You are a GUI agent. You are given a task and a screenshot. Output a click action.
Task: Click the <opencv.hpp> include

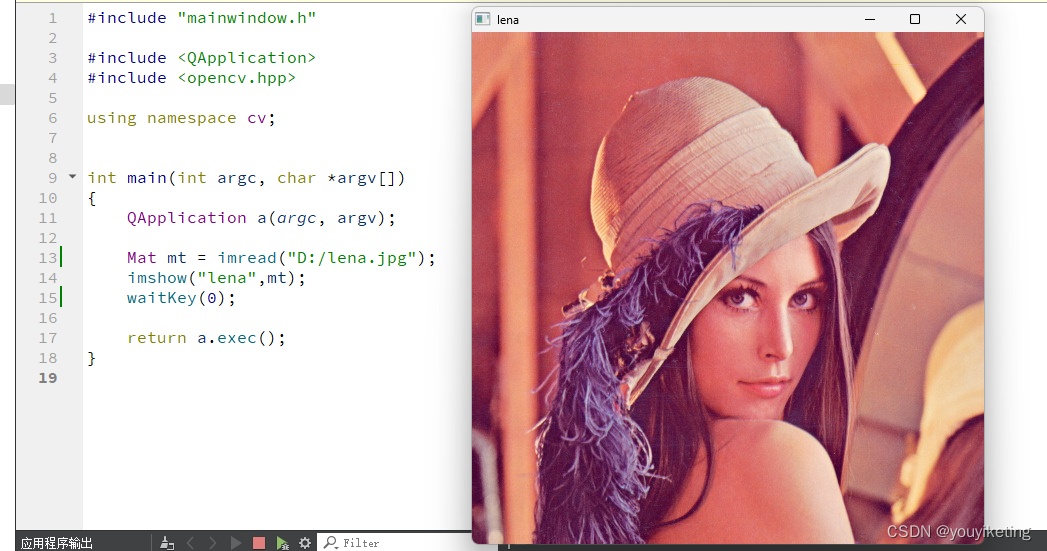pyautogui.click(x=236, y=78)
